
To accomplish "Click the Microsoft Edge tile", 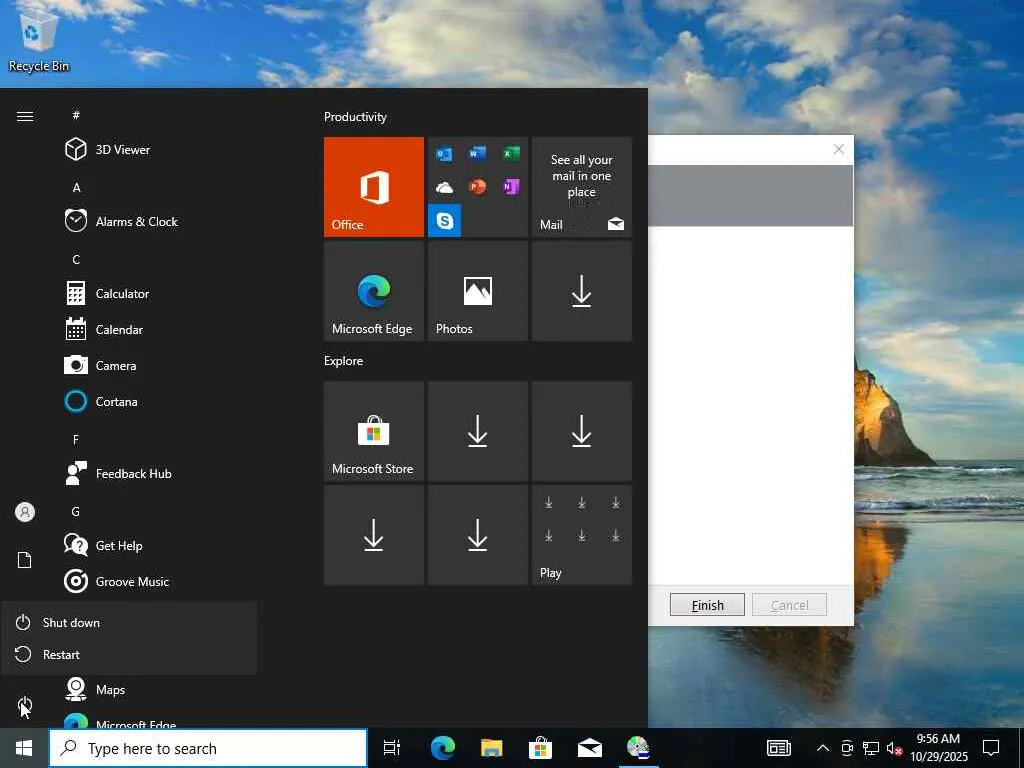I will point(374,291).
